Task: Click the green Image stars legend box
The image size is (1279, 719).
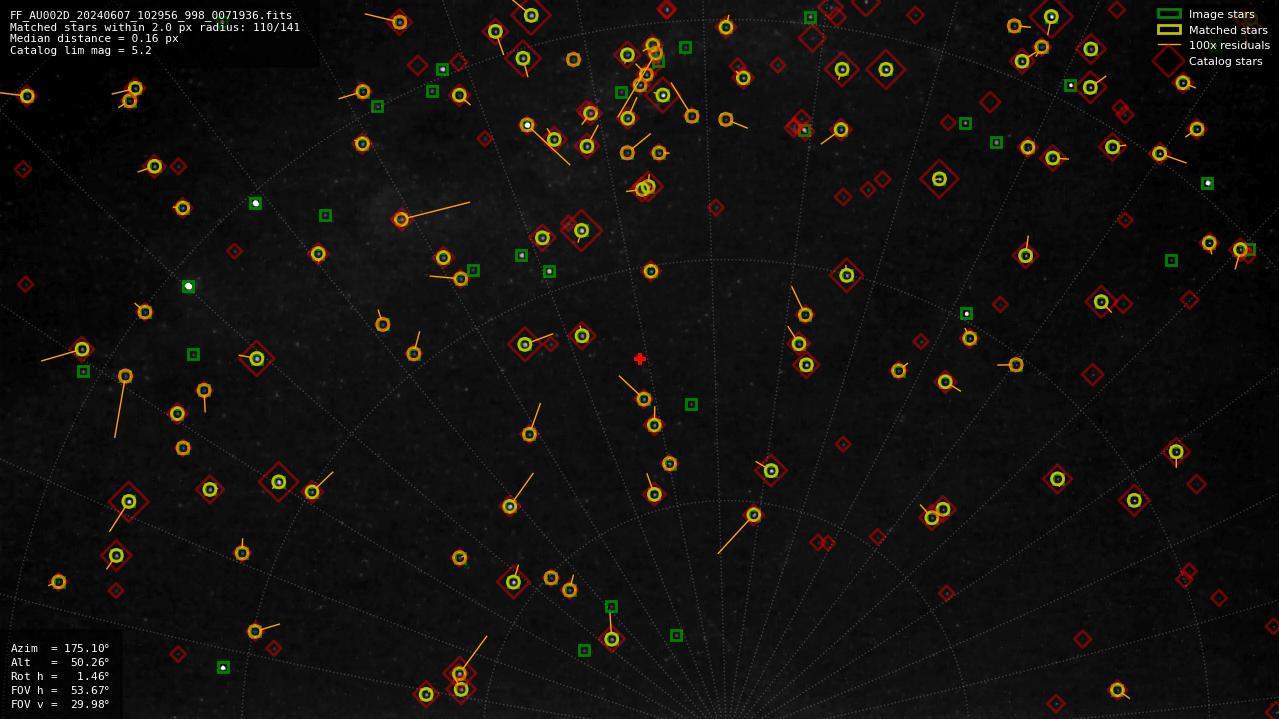Action: [1169, 14]
